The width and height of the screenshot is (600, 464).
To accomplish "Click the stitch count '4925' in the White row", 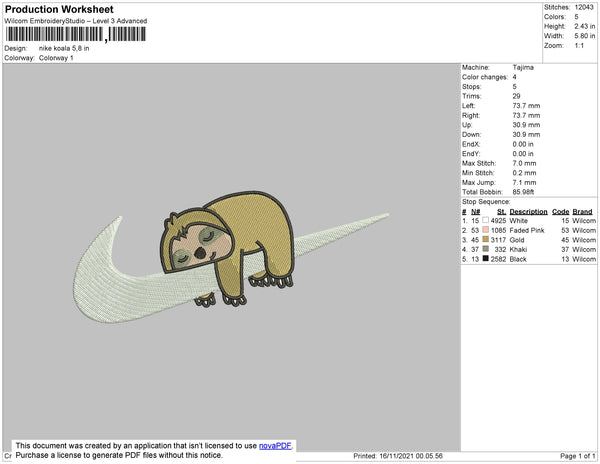I will (498, 221).
